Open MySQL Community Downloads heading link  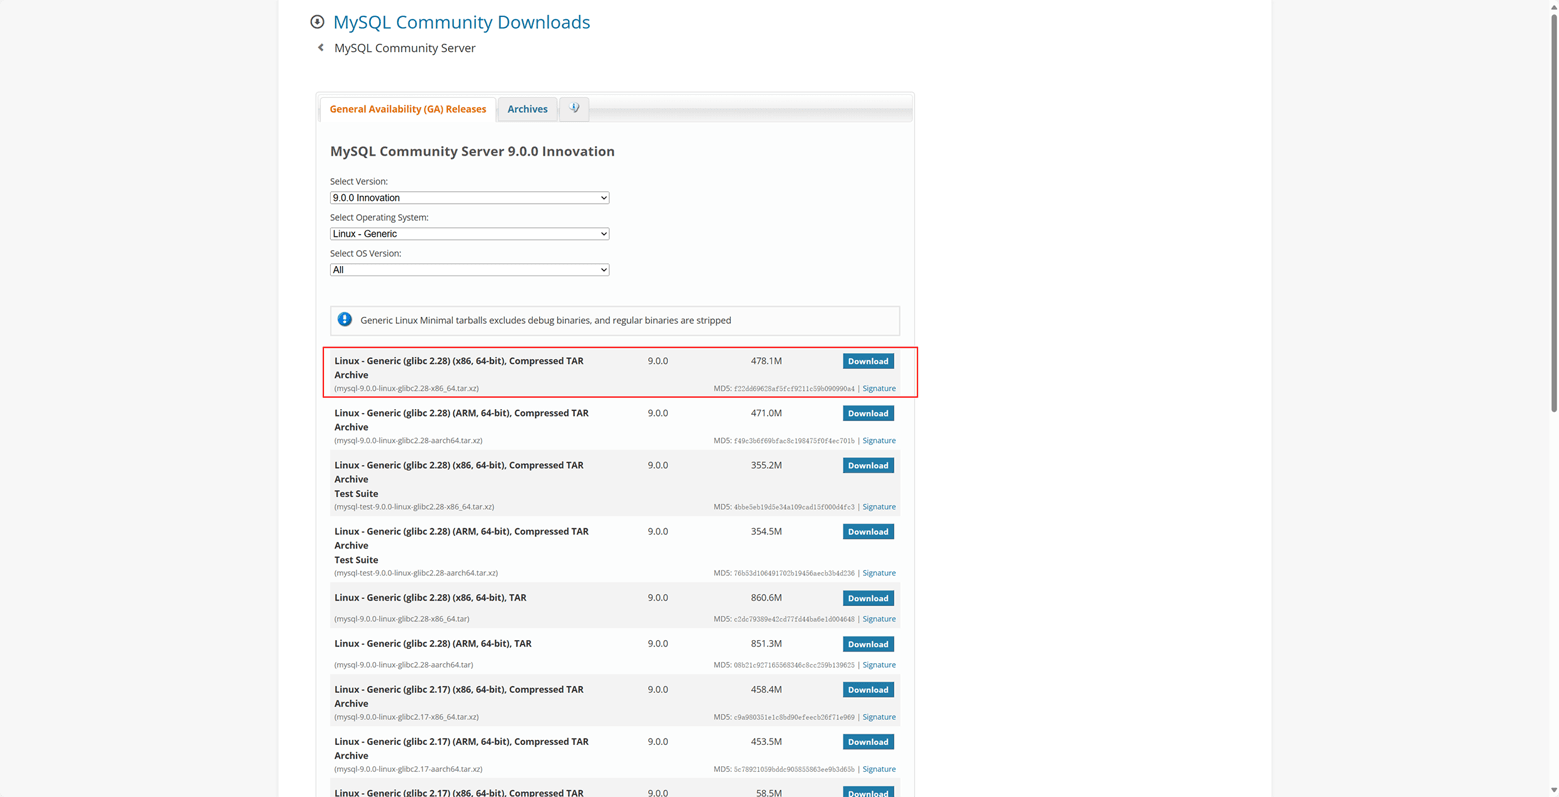(x=461, y=22)
